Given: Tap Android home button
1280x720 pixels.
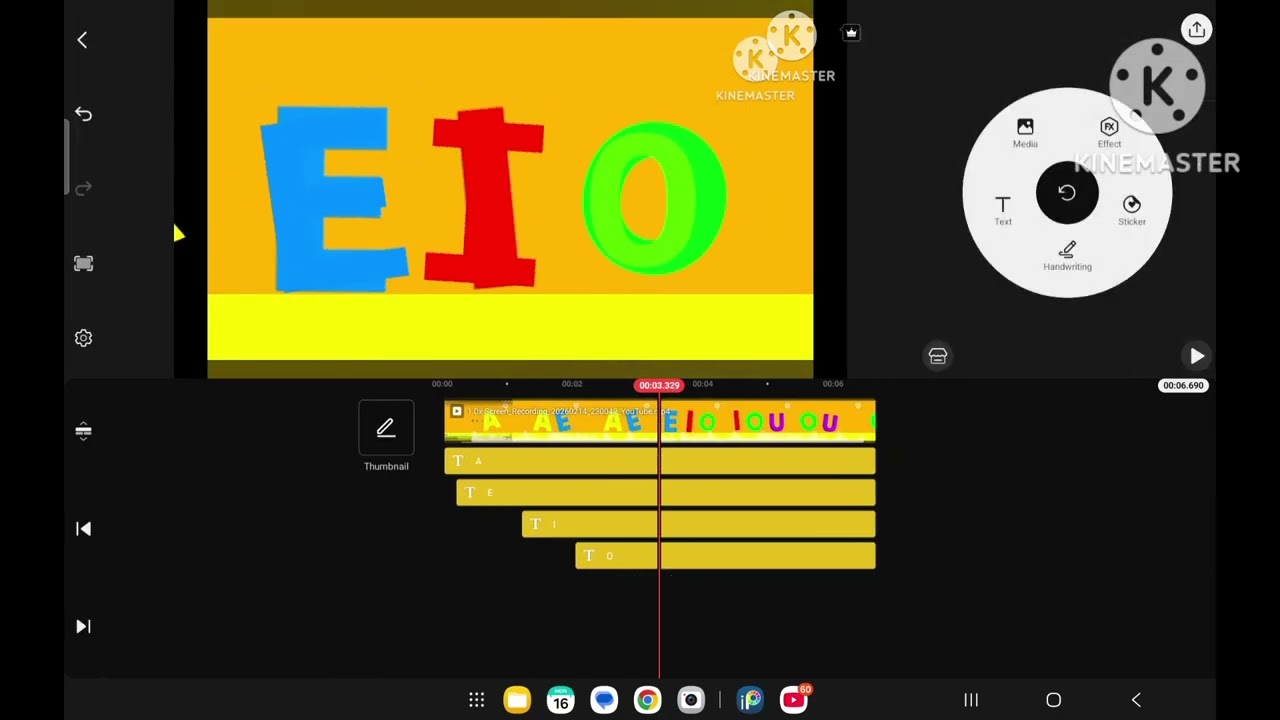Looking at the screenshot, I should tap(1053, 700).
